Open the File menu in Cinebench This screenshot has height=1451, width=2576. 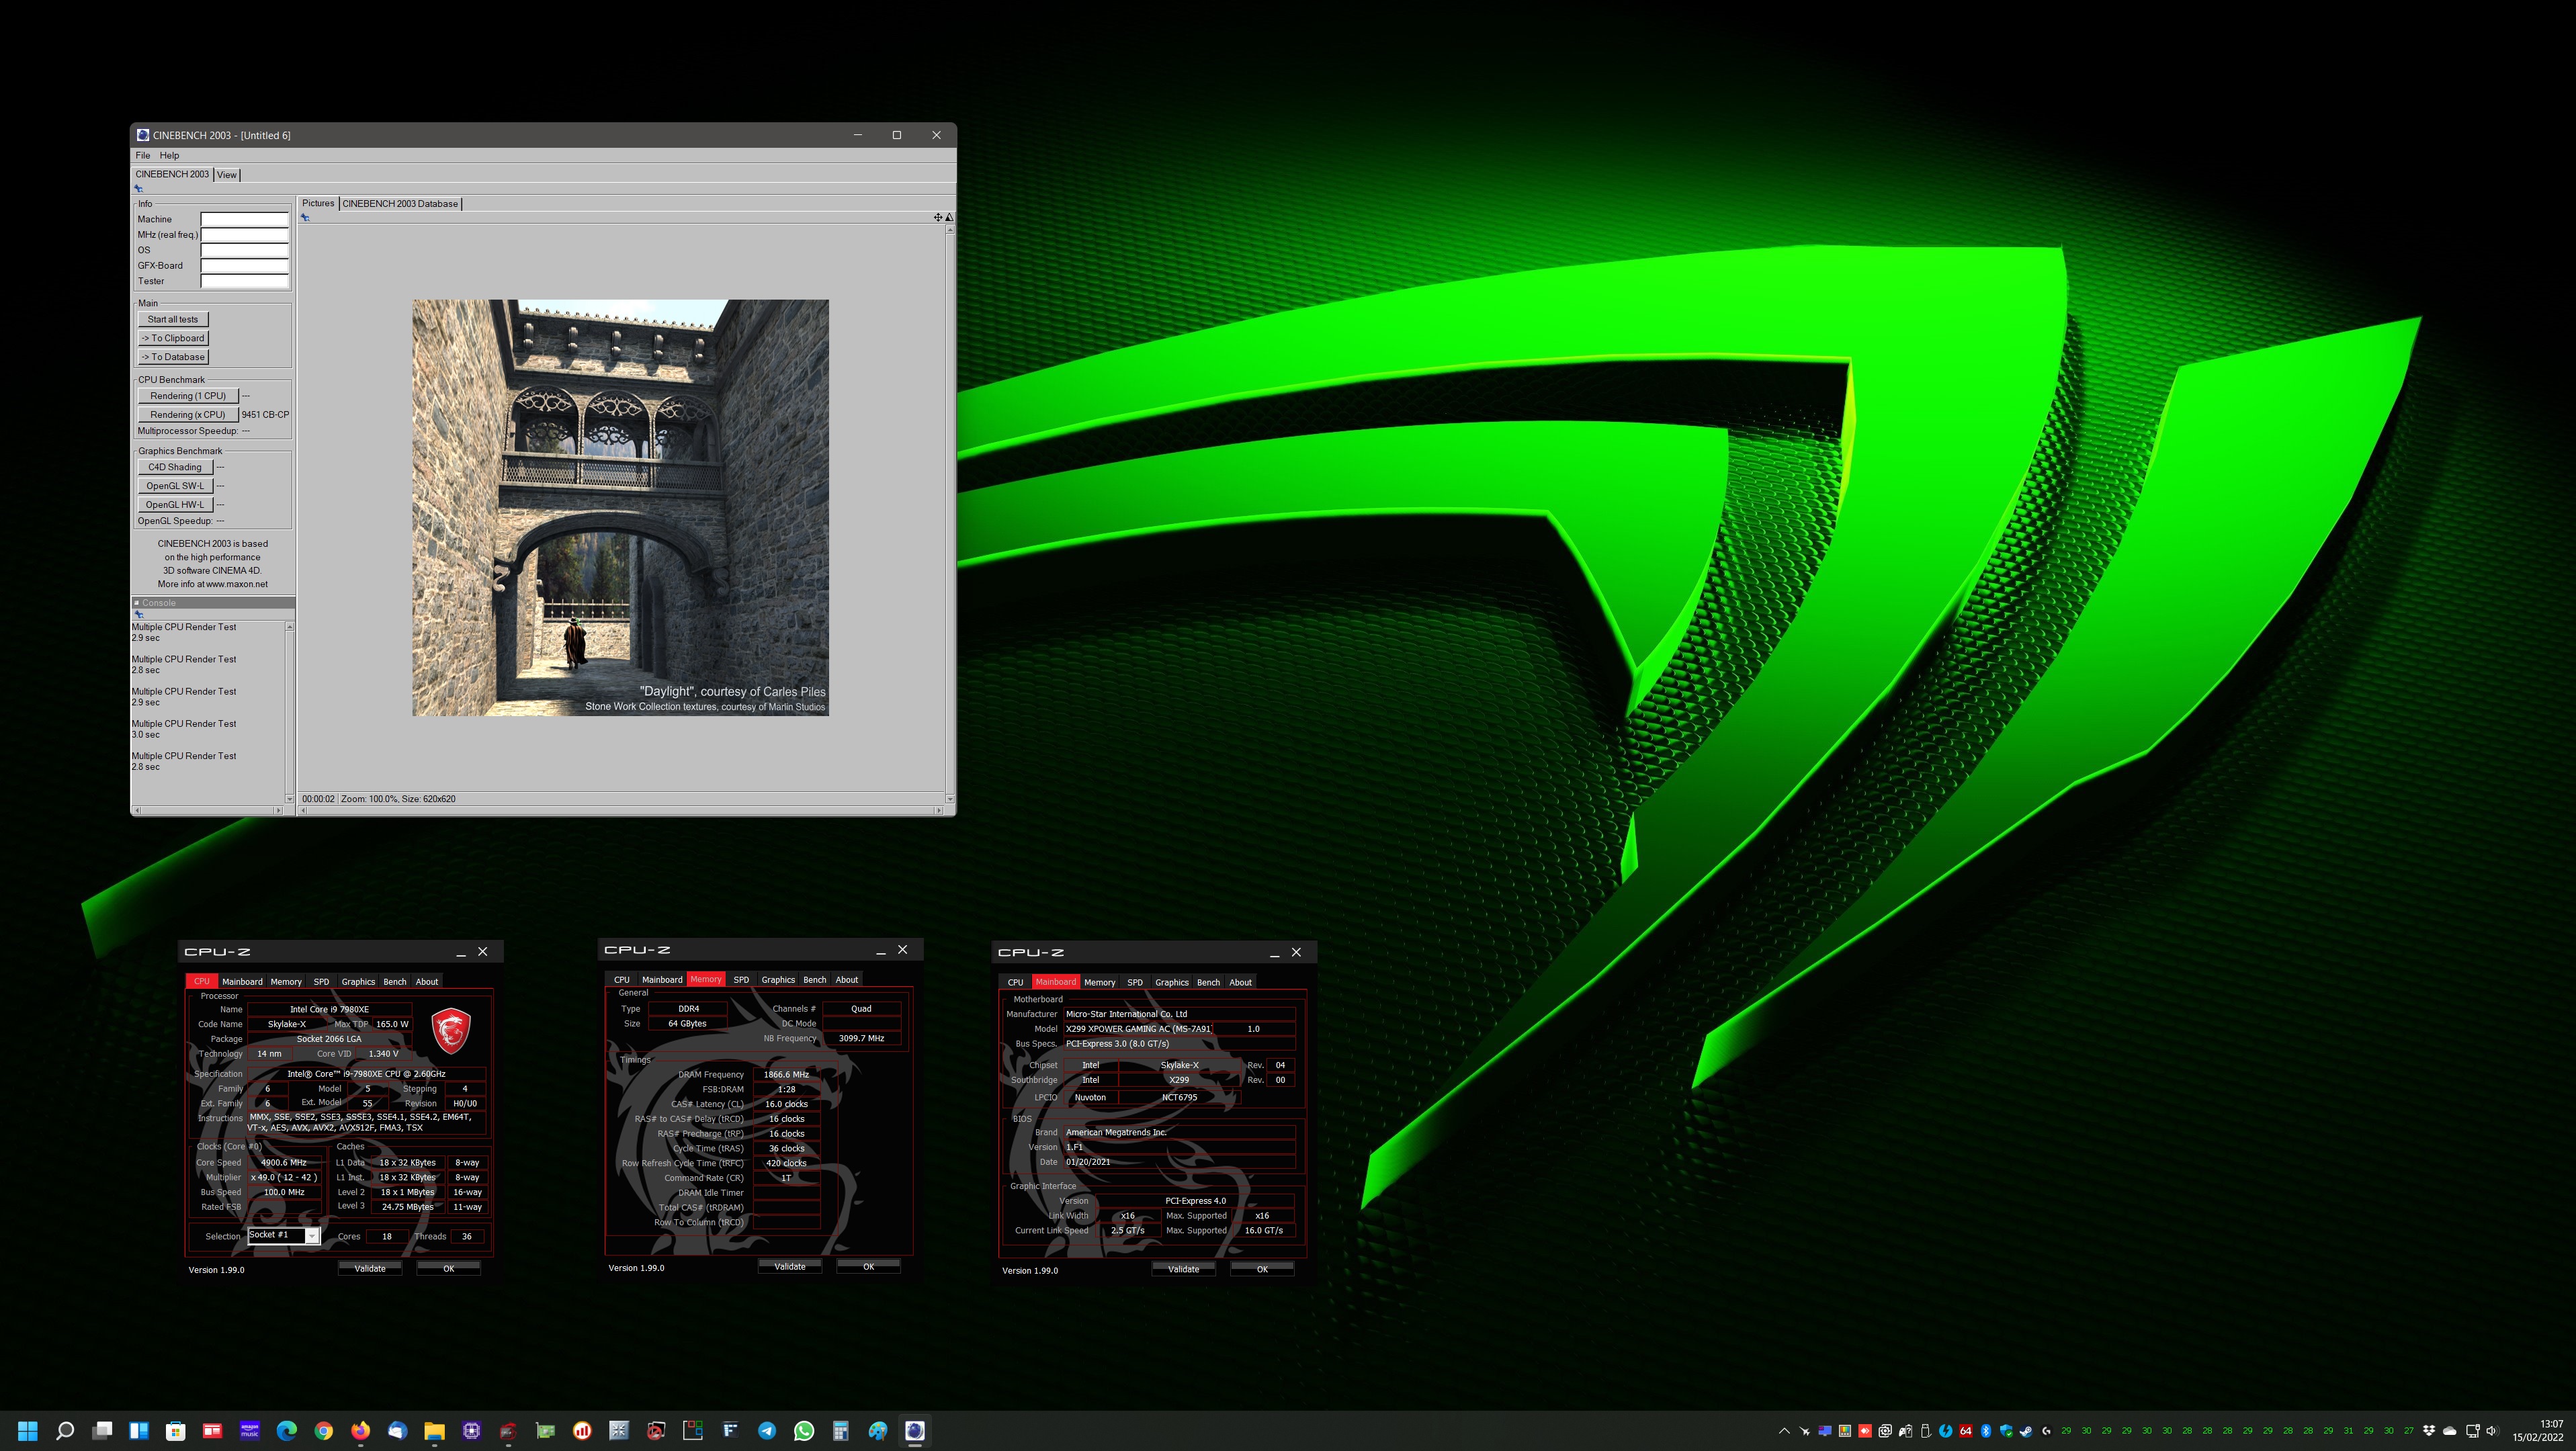(x=143, y=155)
